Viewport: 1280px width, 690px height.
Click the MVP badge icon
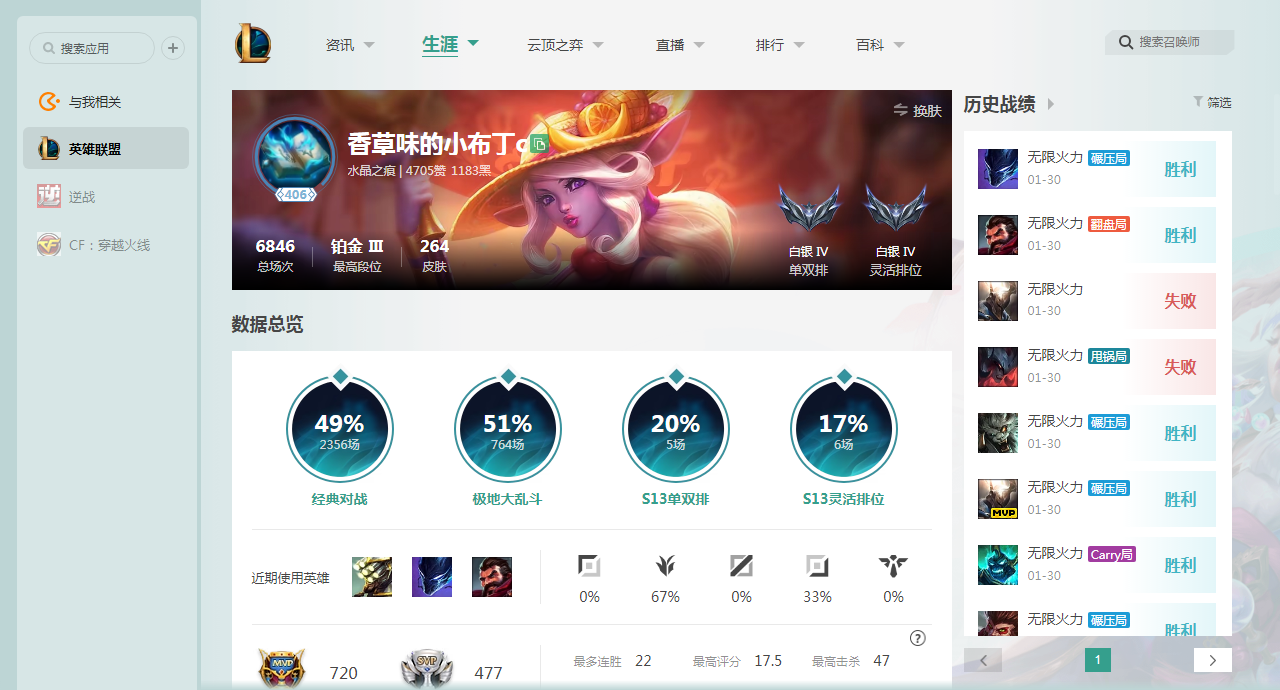(x=281, y=669)
